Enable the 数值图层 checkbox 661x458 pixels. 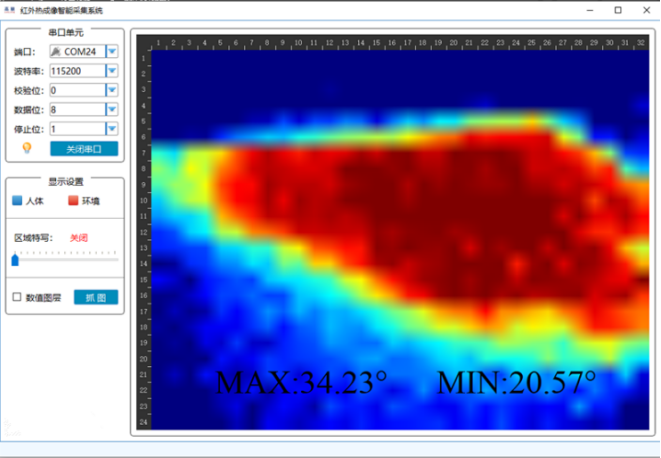tap(17, 297)
